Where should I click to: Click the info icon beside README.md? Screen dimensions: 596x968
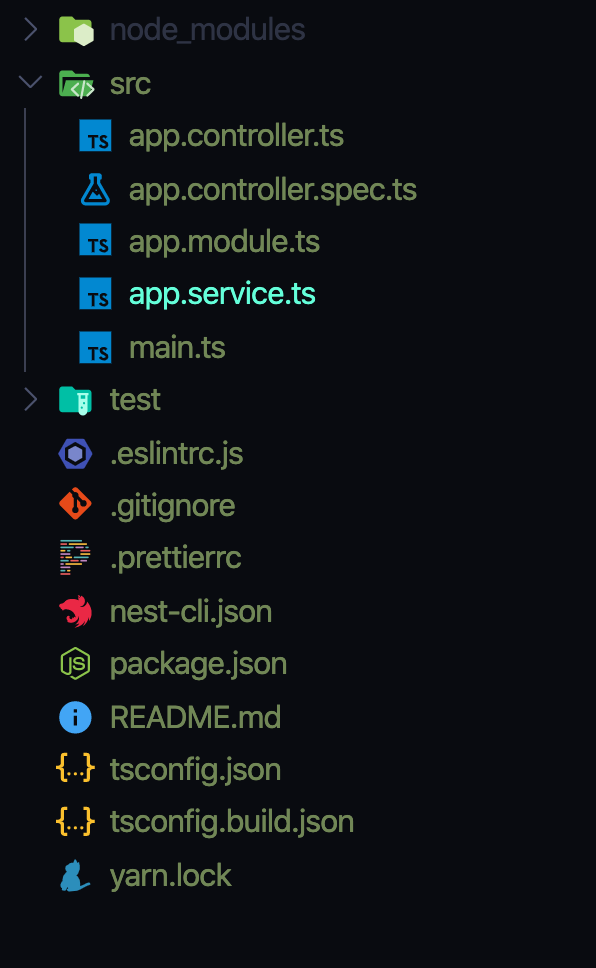click(74, 716)
